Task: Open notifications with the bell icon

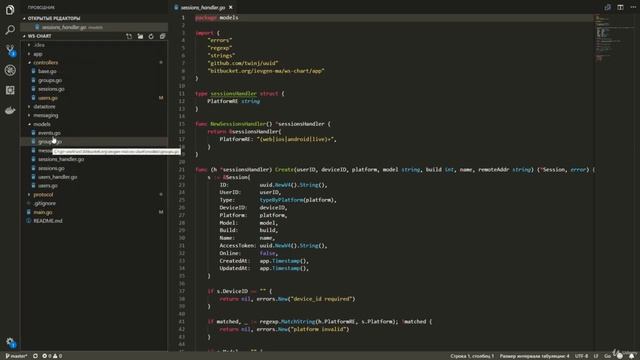Action: point(631,356)
